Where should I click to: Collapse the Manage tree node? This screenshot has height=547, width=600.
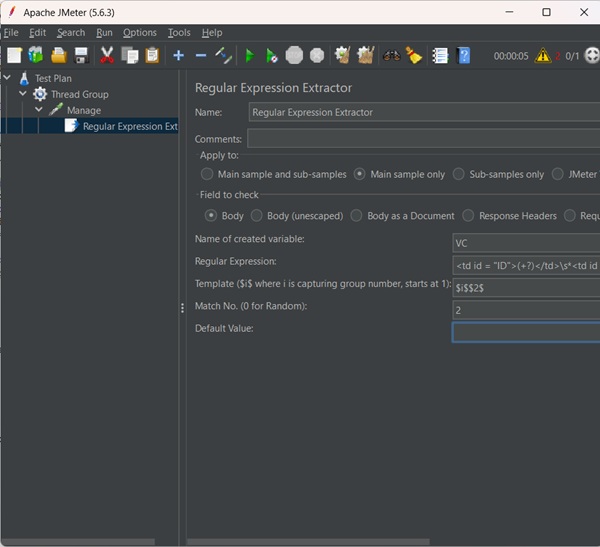click(39, 109)
